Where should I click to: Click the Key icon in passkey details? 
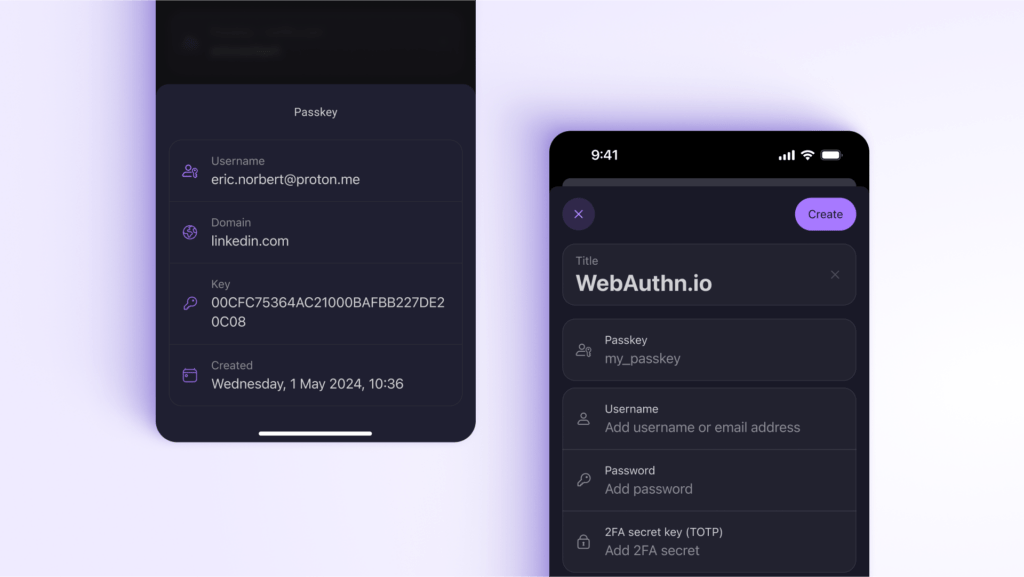coord(190,303)
